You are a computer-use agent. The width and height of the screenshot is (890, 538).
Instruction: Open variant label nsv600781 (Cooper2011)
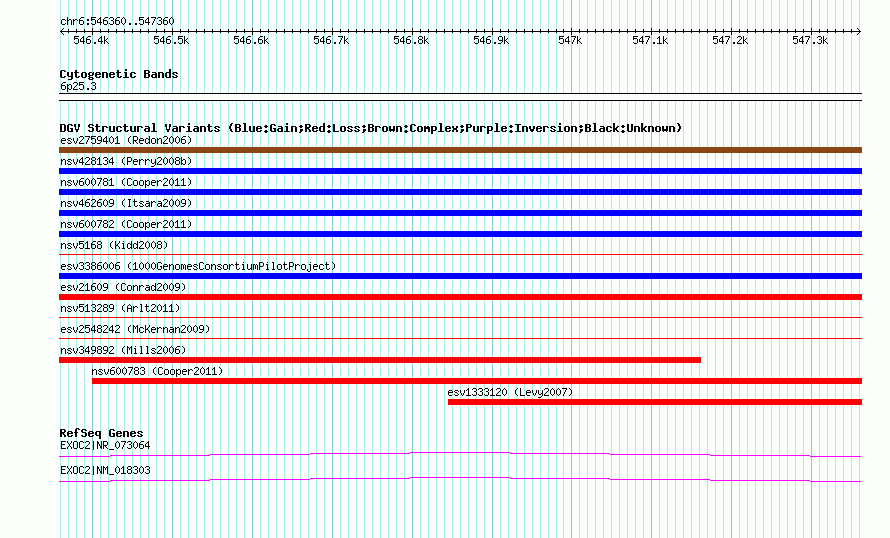(126, 182)
